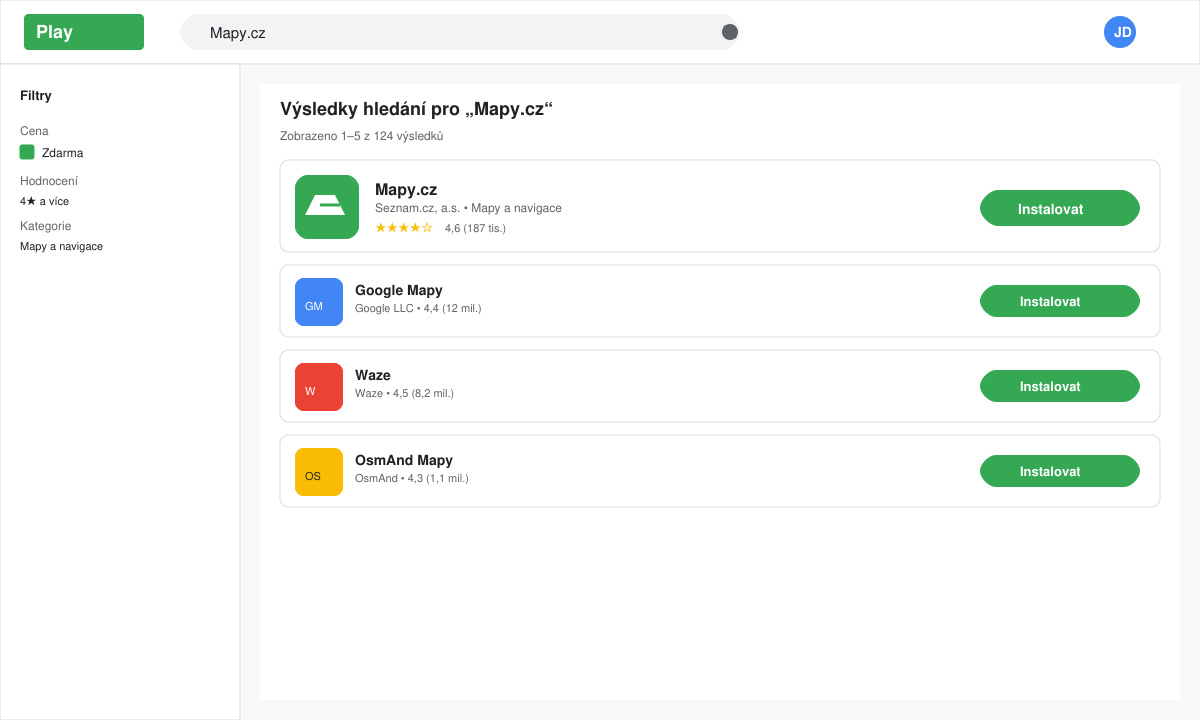Click the 4,6 (187 tis.) rating text

pyautogui.click(x=475, y=228)
